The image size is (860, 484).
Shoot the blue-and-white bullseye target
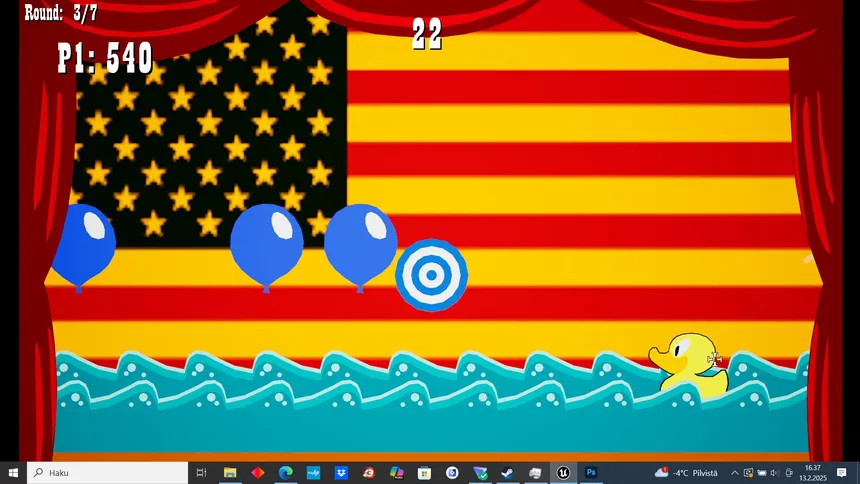click(x=431, y=275)
